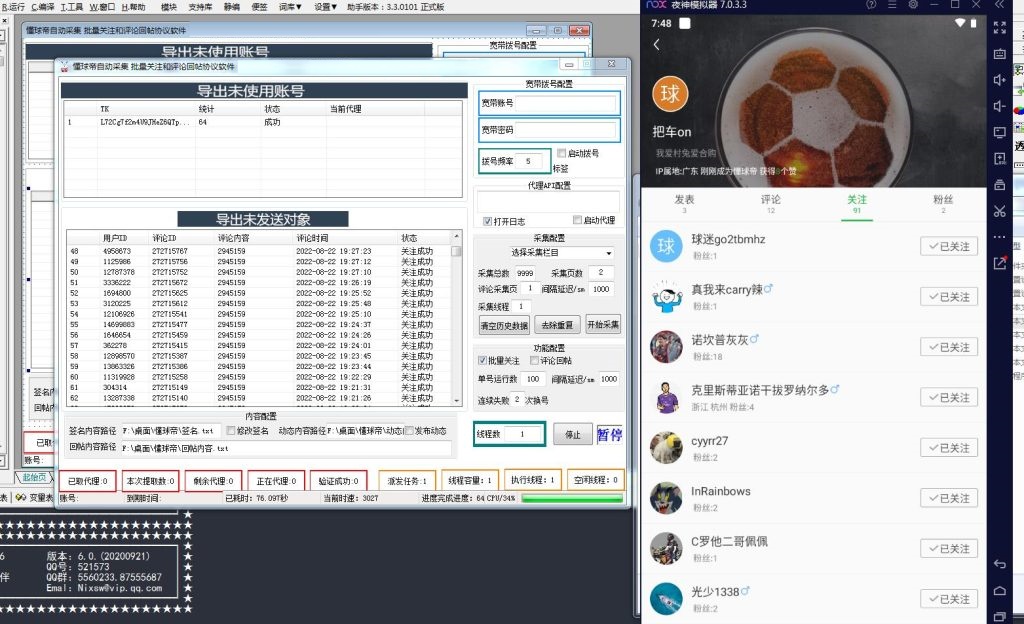Tap the back arrow on profile page
Screen dimensions: 1024x624
657,45
